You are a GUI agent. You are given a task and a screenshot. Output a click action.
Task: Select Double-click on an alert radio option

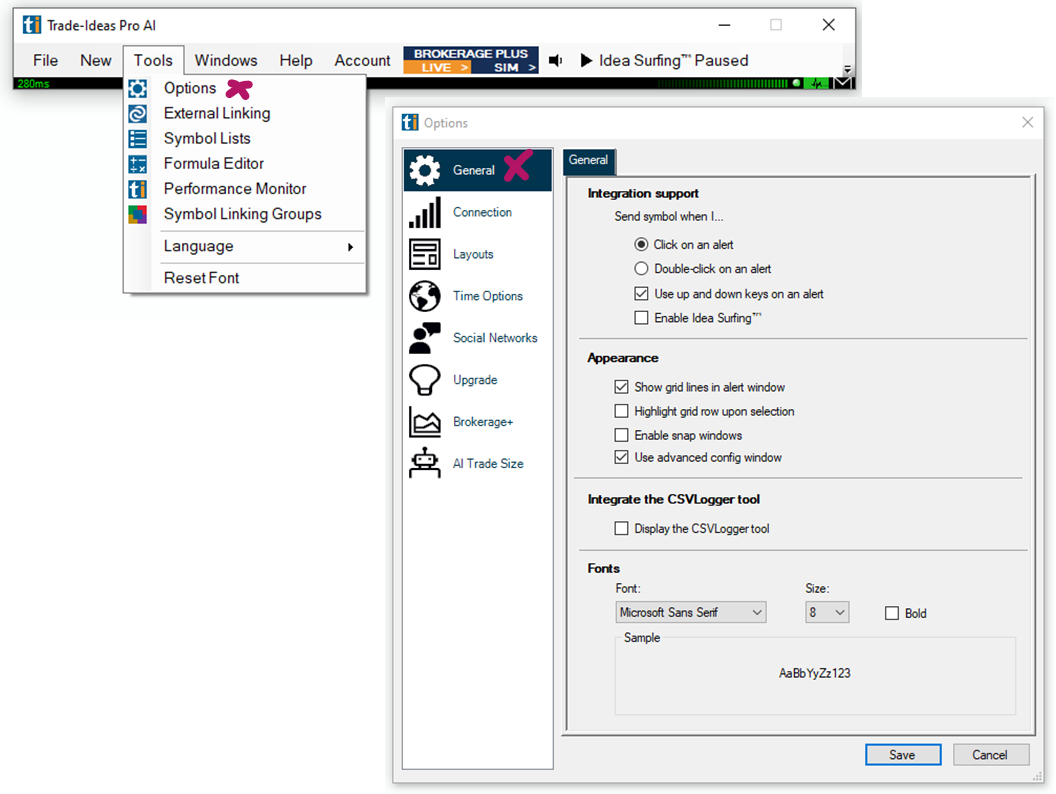click(641, 269)
